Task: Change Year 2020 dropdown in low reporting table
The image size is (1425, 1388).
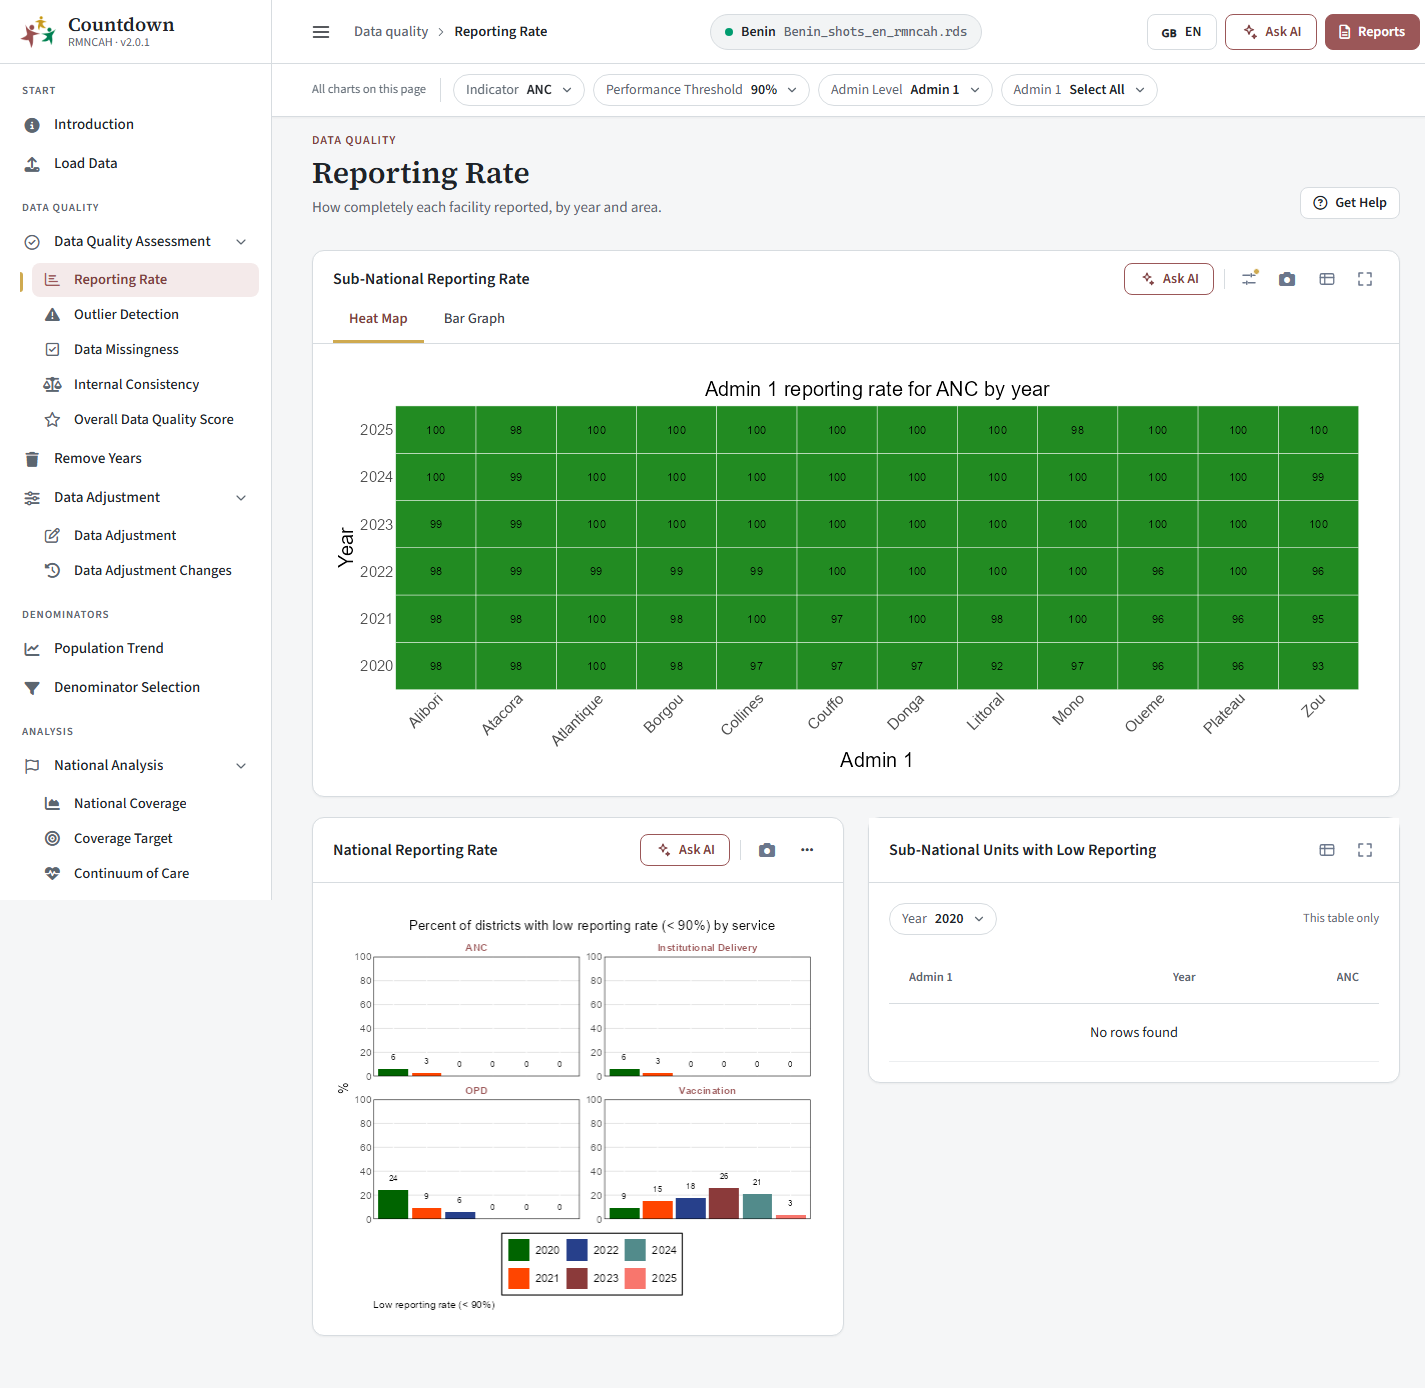Action: click(943, 919)
